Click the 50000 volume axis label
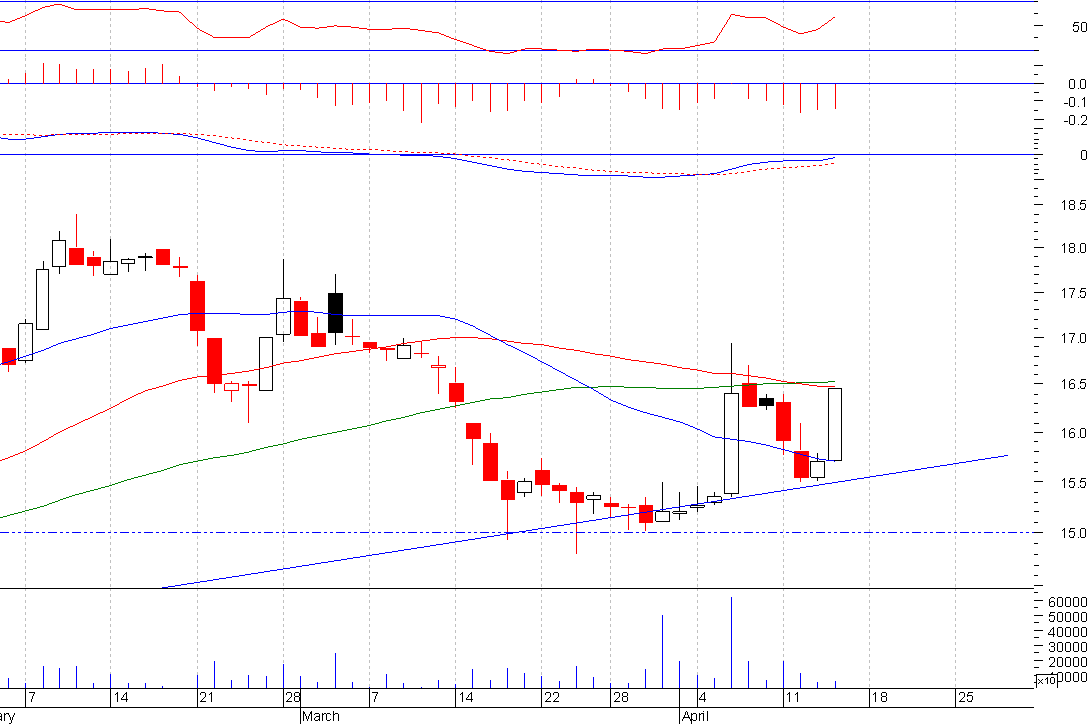The image size is (1091, 724). click(x=1068, y=618)
